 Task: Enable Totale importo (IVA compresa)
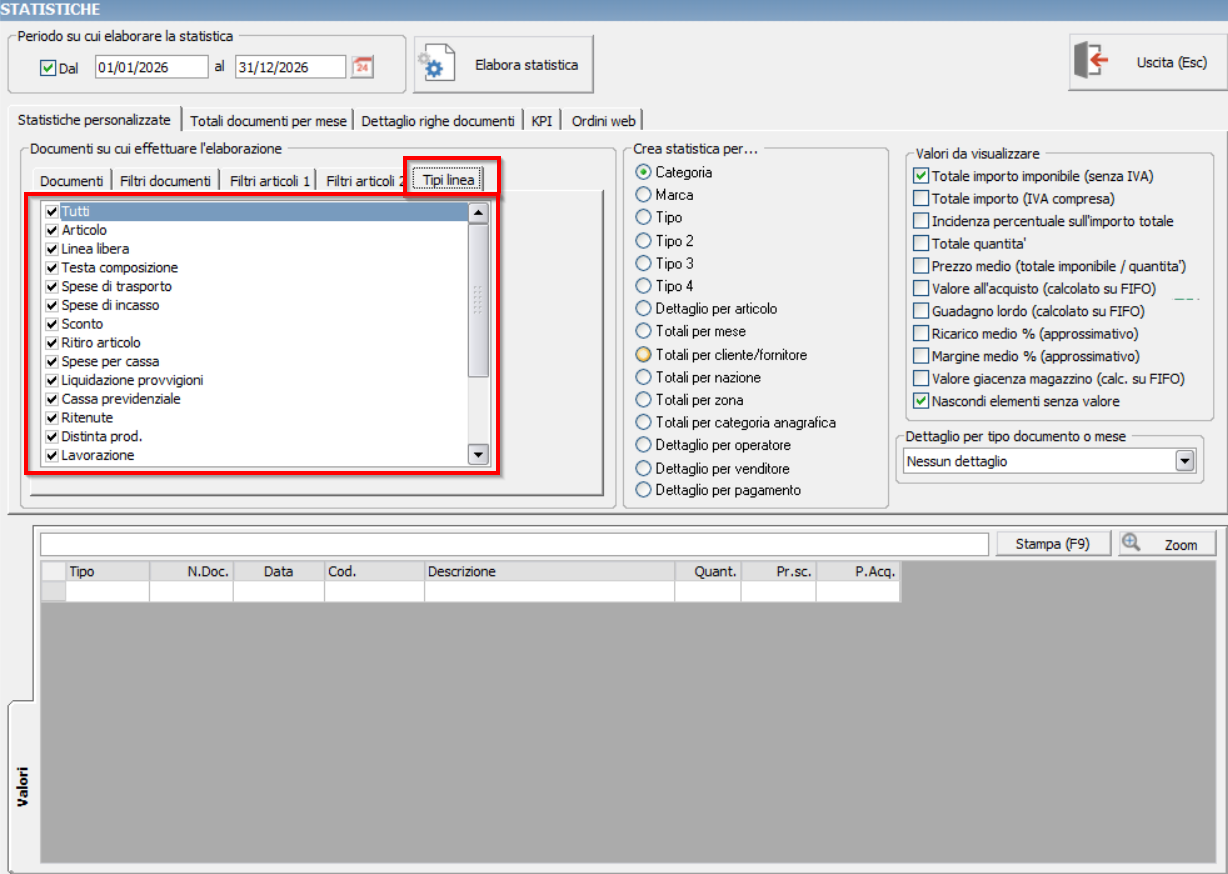pyautogui.click(x=921, y=198)
